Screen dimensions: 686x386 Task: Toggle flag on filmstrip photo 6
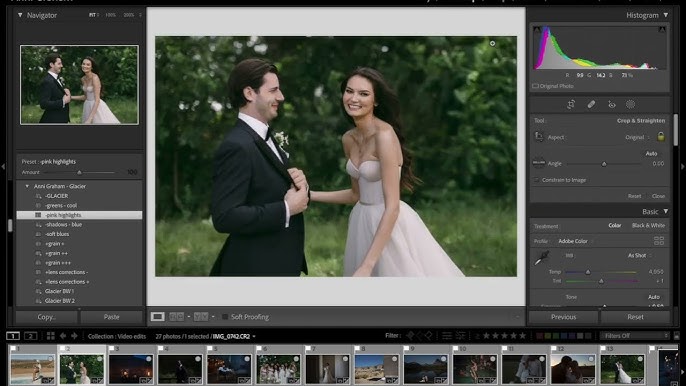pyautogui.click(x=260, y=348)
